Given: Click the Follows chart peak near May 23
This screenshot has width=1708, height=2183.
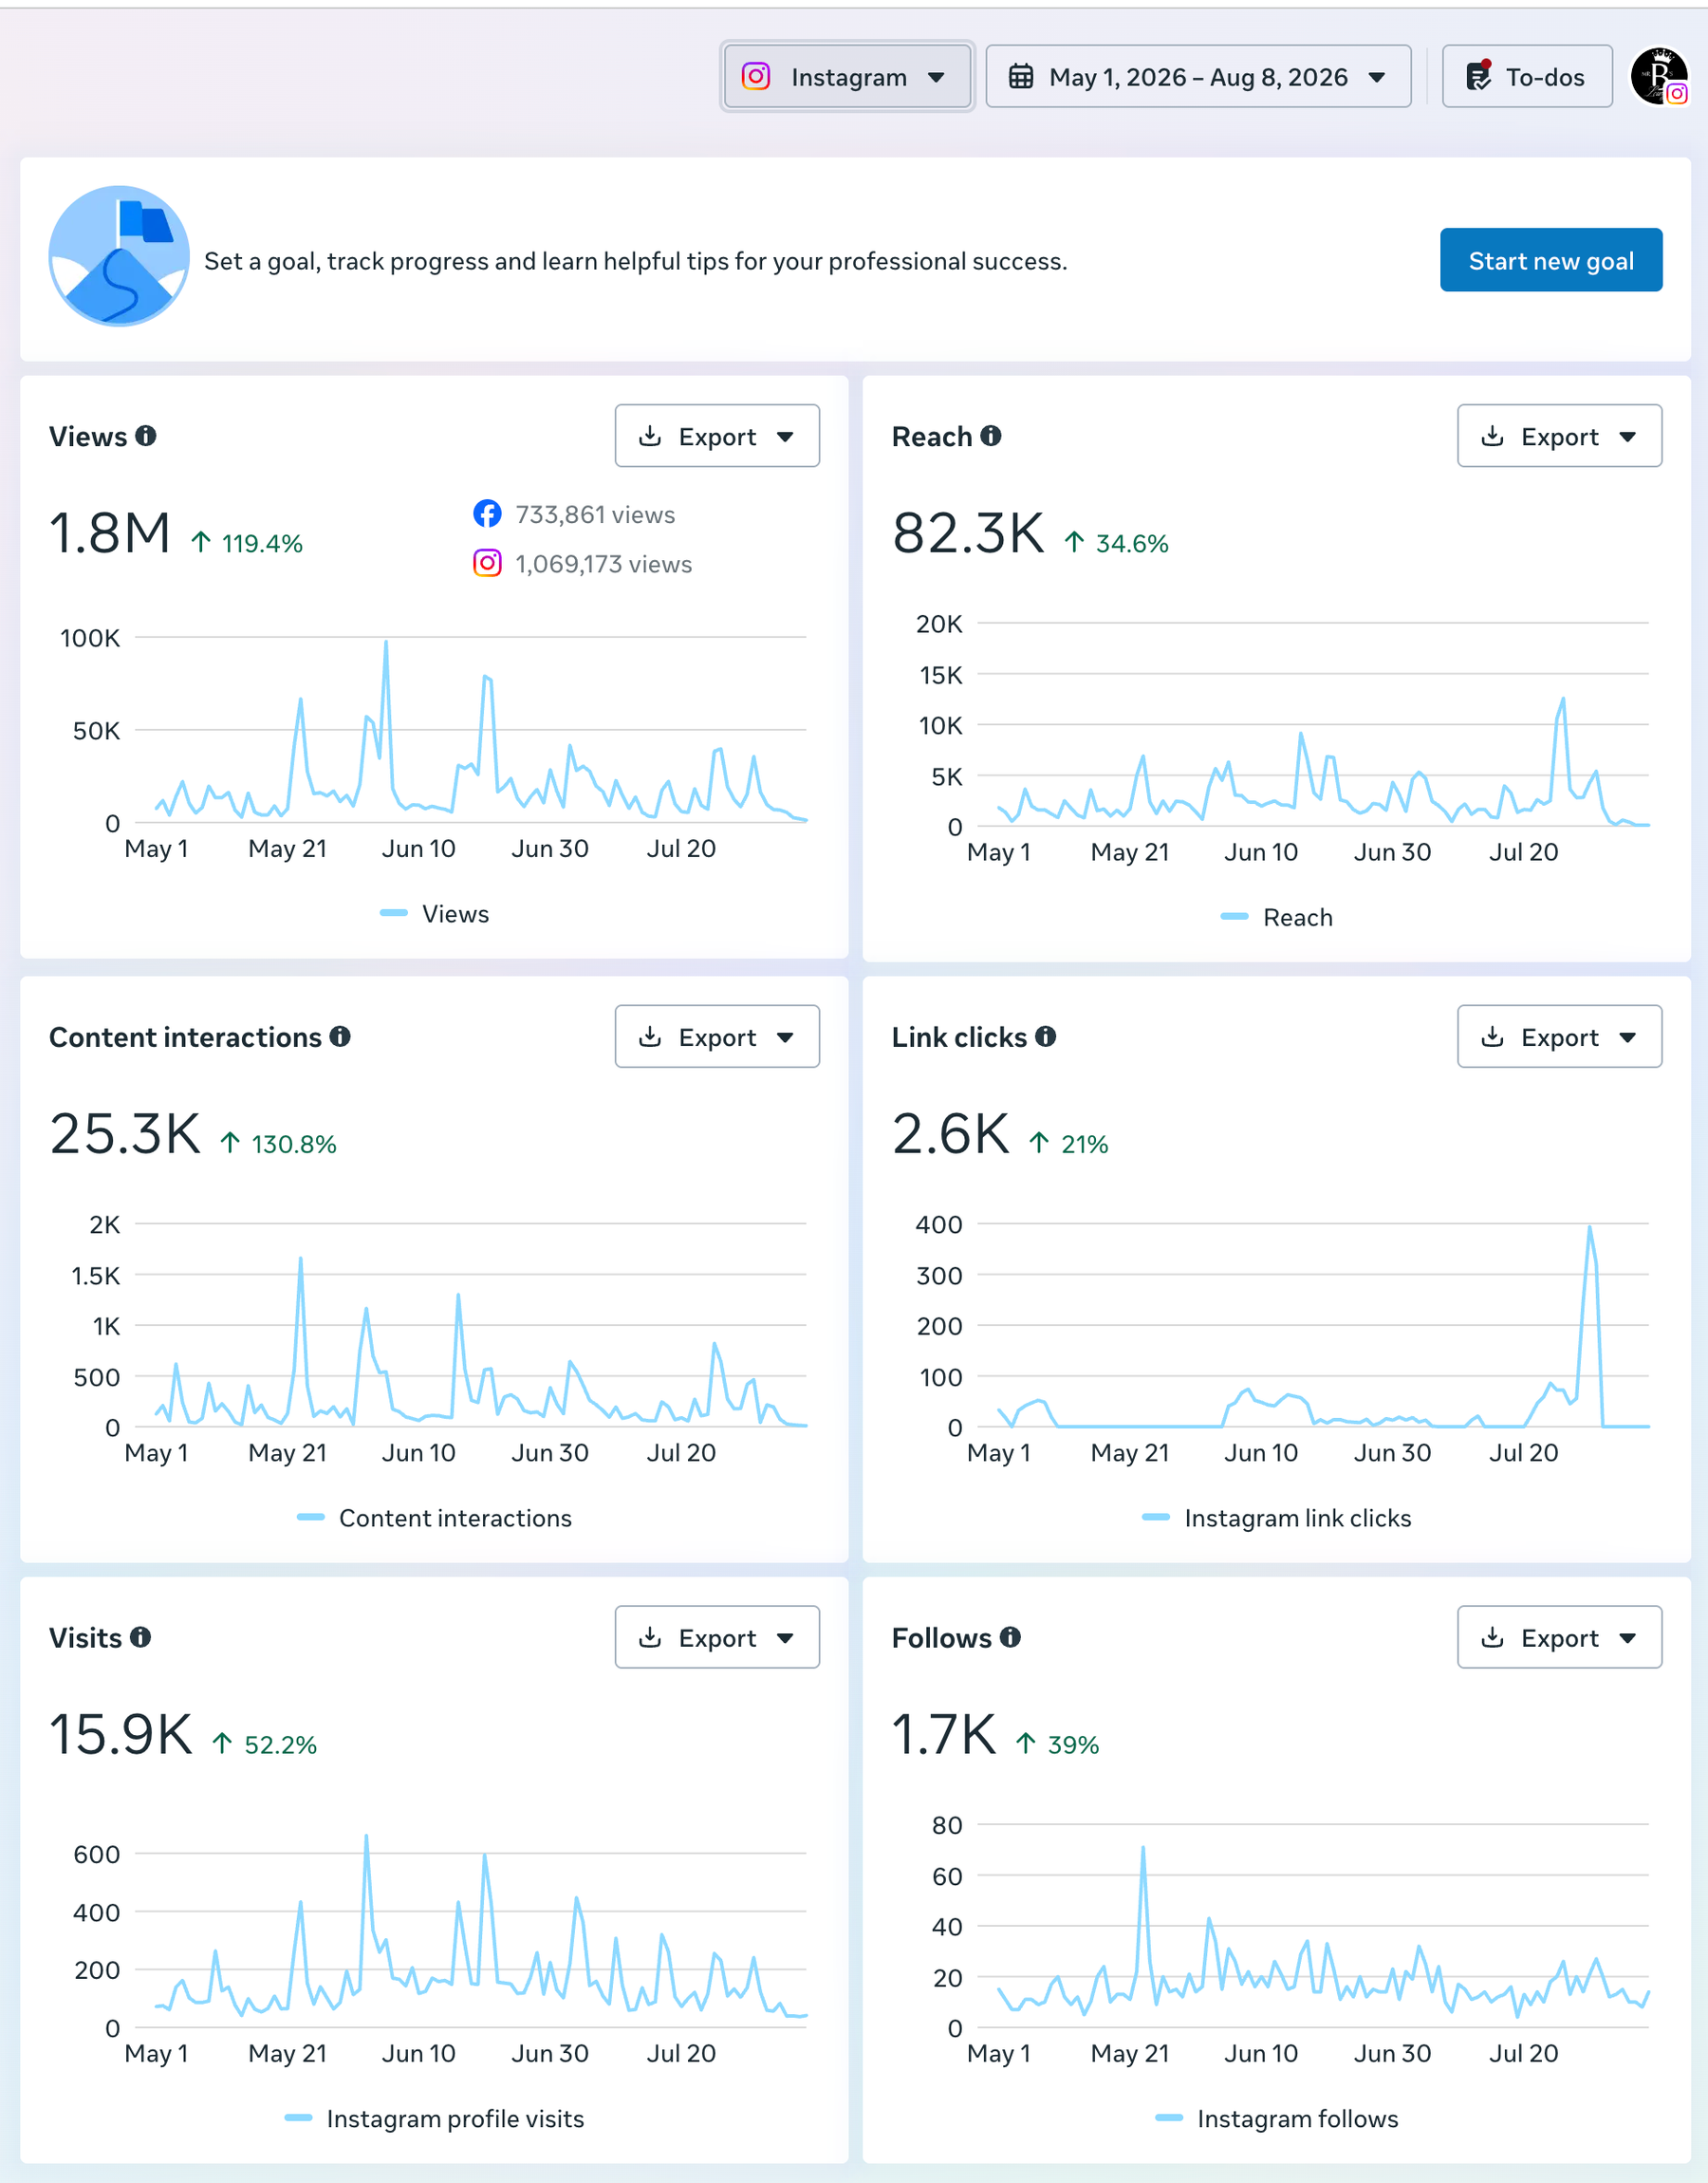Looking at the screenshot, I should [1143, 1848].
